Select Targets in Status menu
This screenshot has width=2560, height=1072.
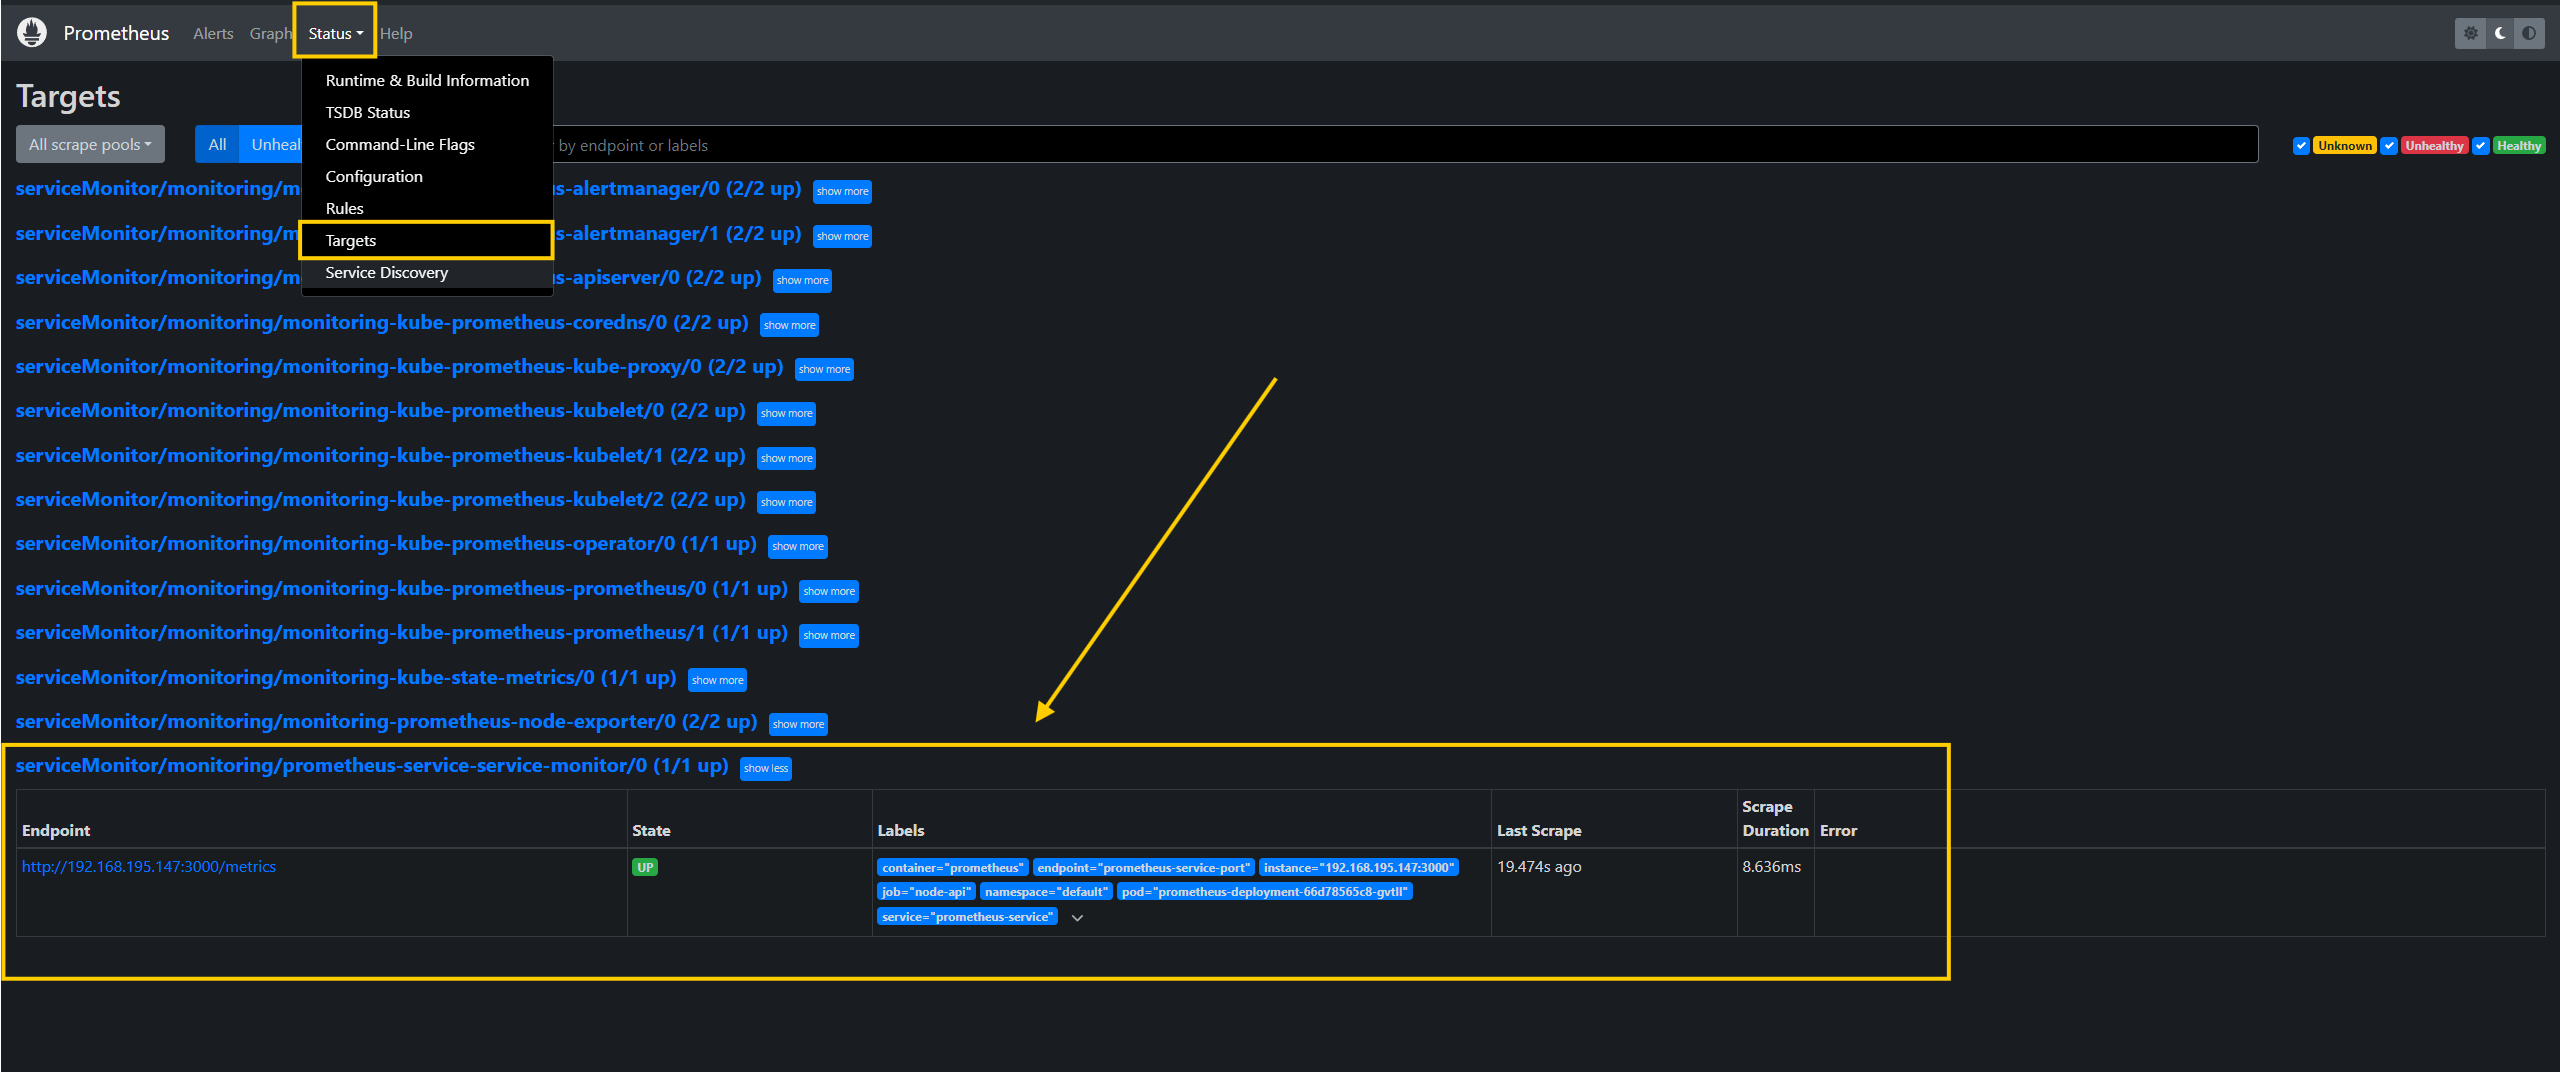click(x=427, y=240)
